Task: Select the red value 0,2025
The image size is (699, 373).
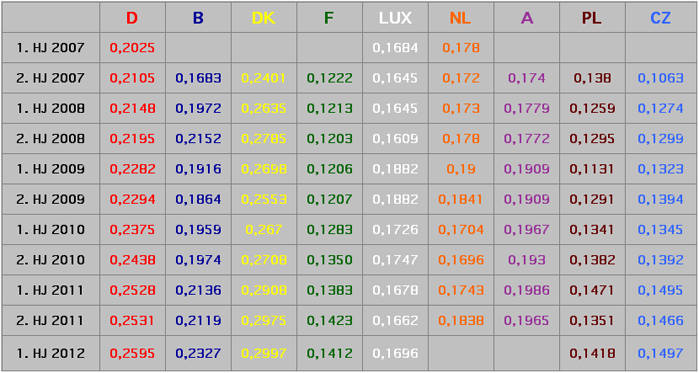Action: coord(132,48)
